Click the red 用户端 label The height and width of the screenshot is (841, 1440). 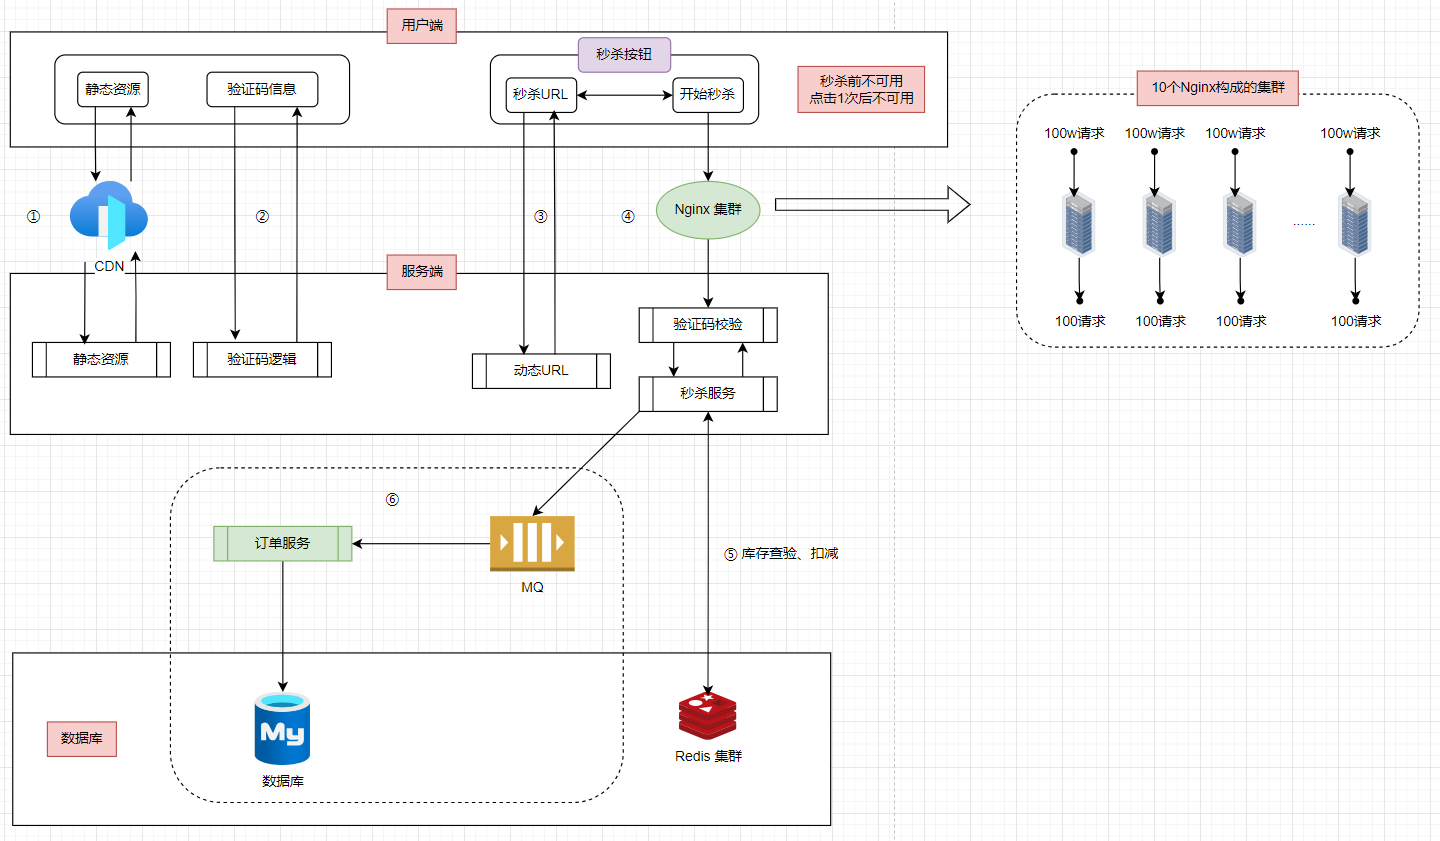422,25
